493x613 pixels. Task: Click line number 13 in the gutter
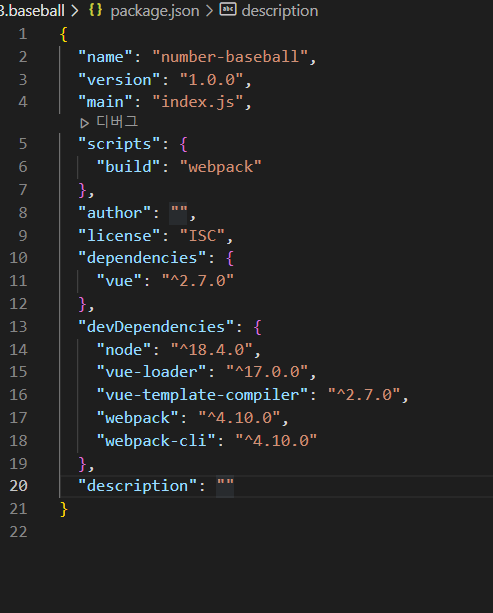pos(18,326)
